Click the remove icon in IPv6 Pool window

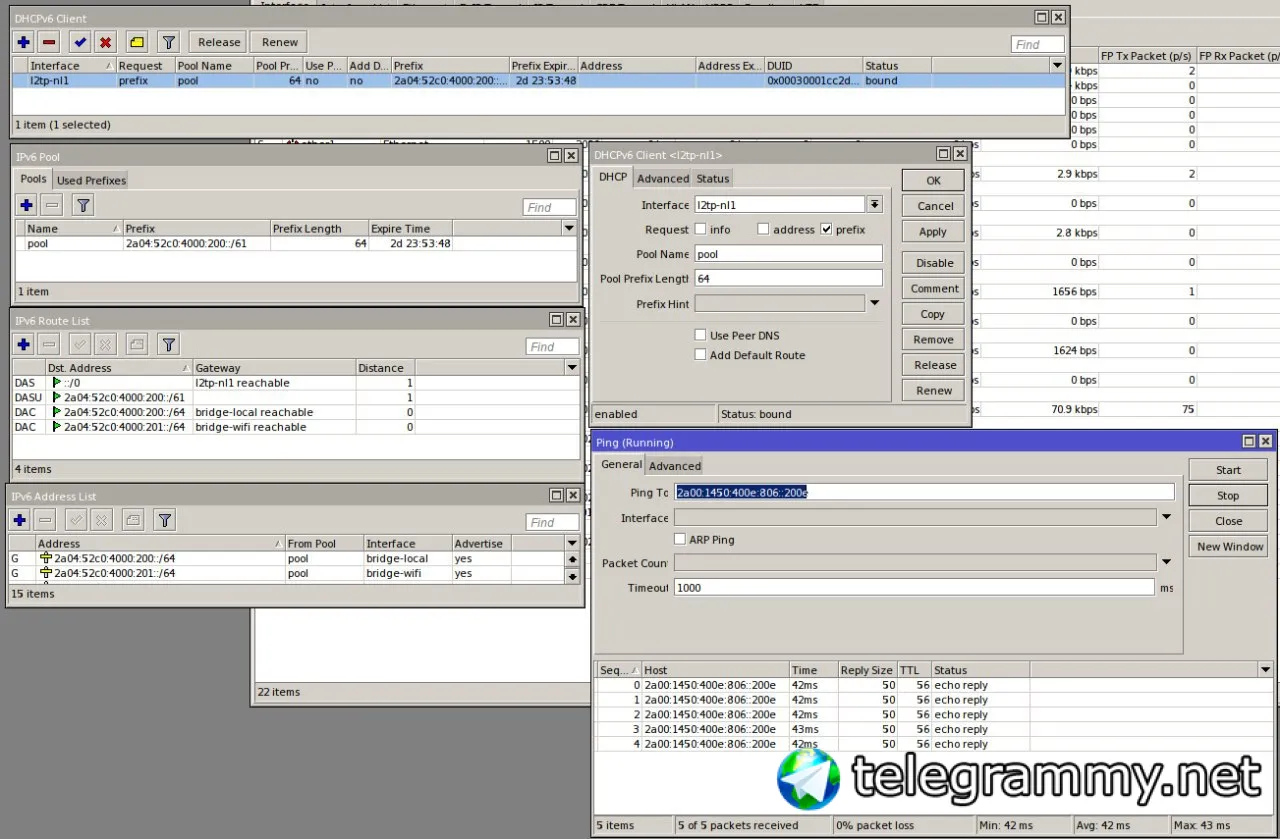[x=52, y=205]
